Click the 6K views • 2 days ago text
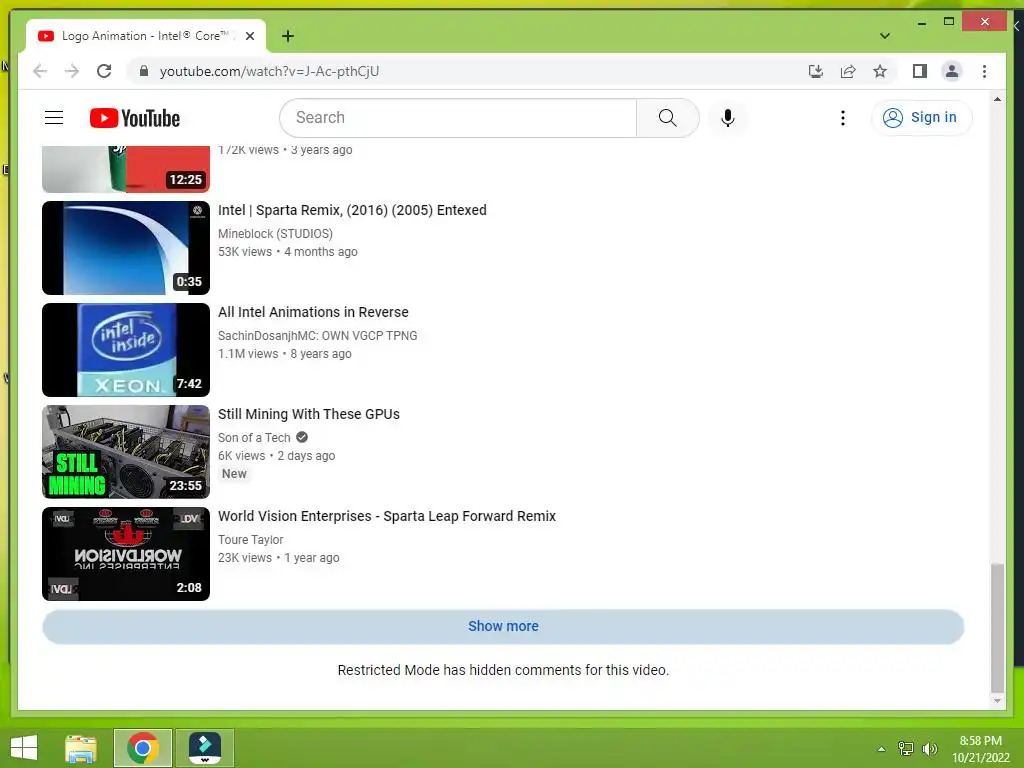This screenshot has width=1024, height=768. pos(277,456)
